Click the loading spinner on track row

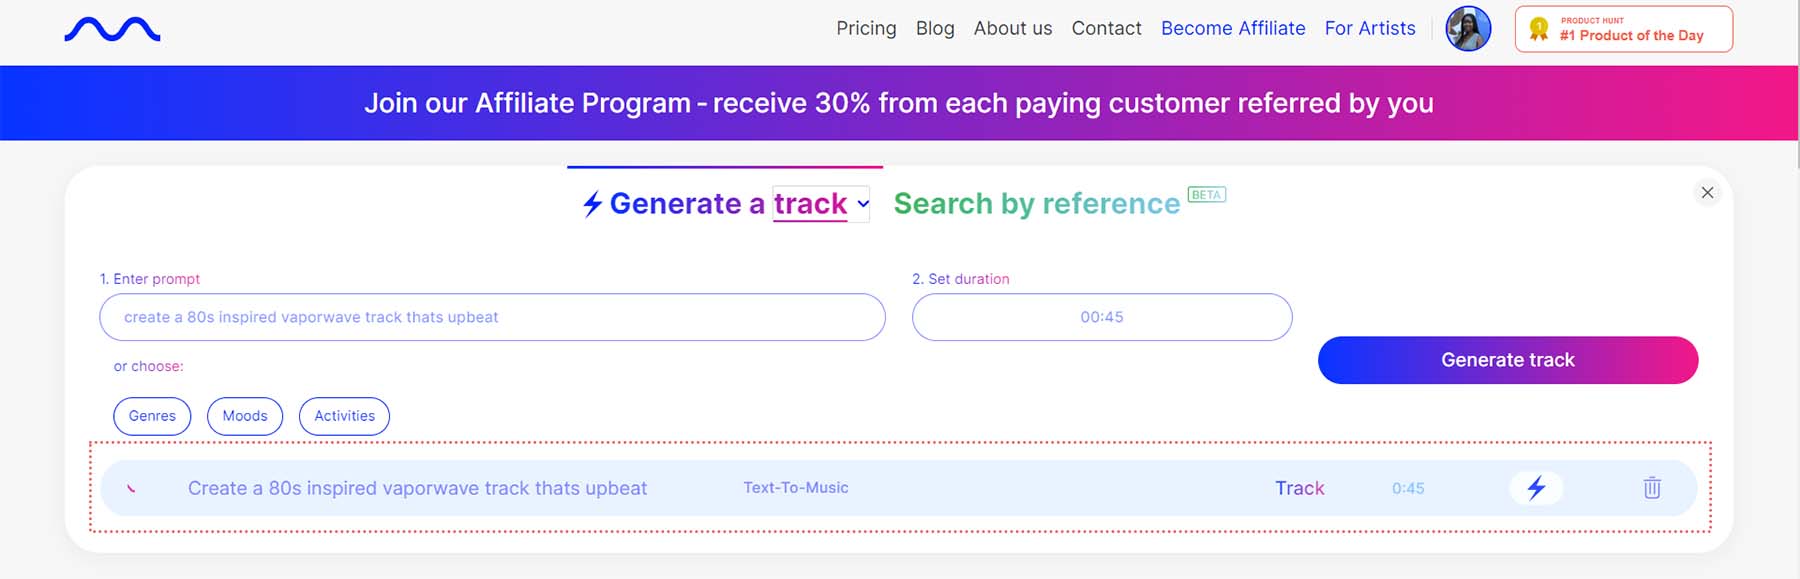click(x=131, y=488)
